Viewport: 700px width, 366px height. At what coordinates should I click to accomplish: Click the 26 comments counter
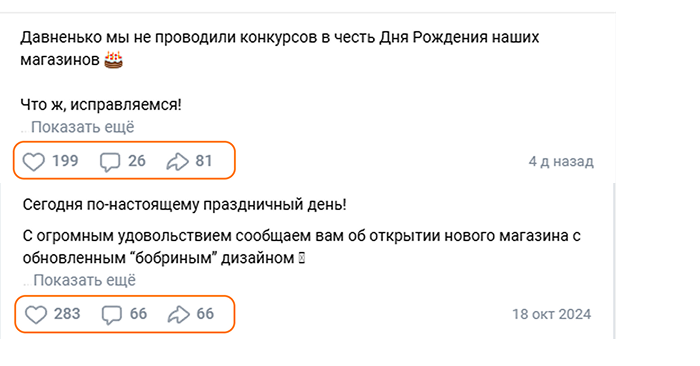(x=137, y=161)
